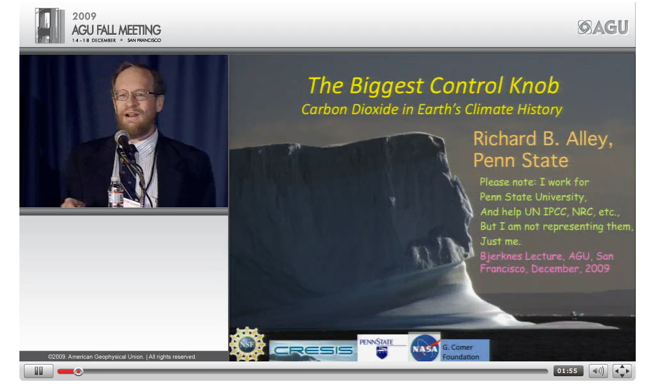The height and width of the screenshot is (386, 650).
Task: Click the PennState logo
Action: 382,348
